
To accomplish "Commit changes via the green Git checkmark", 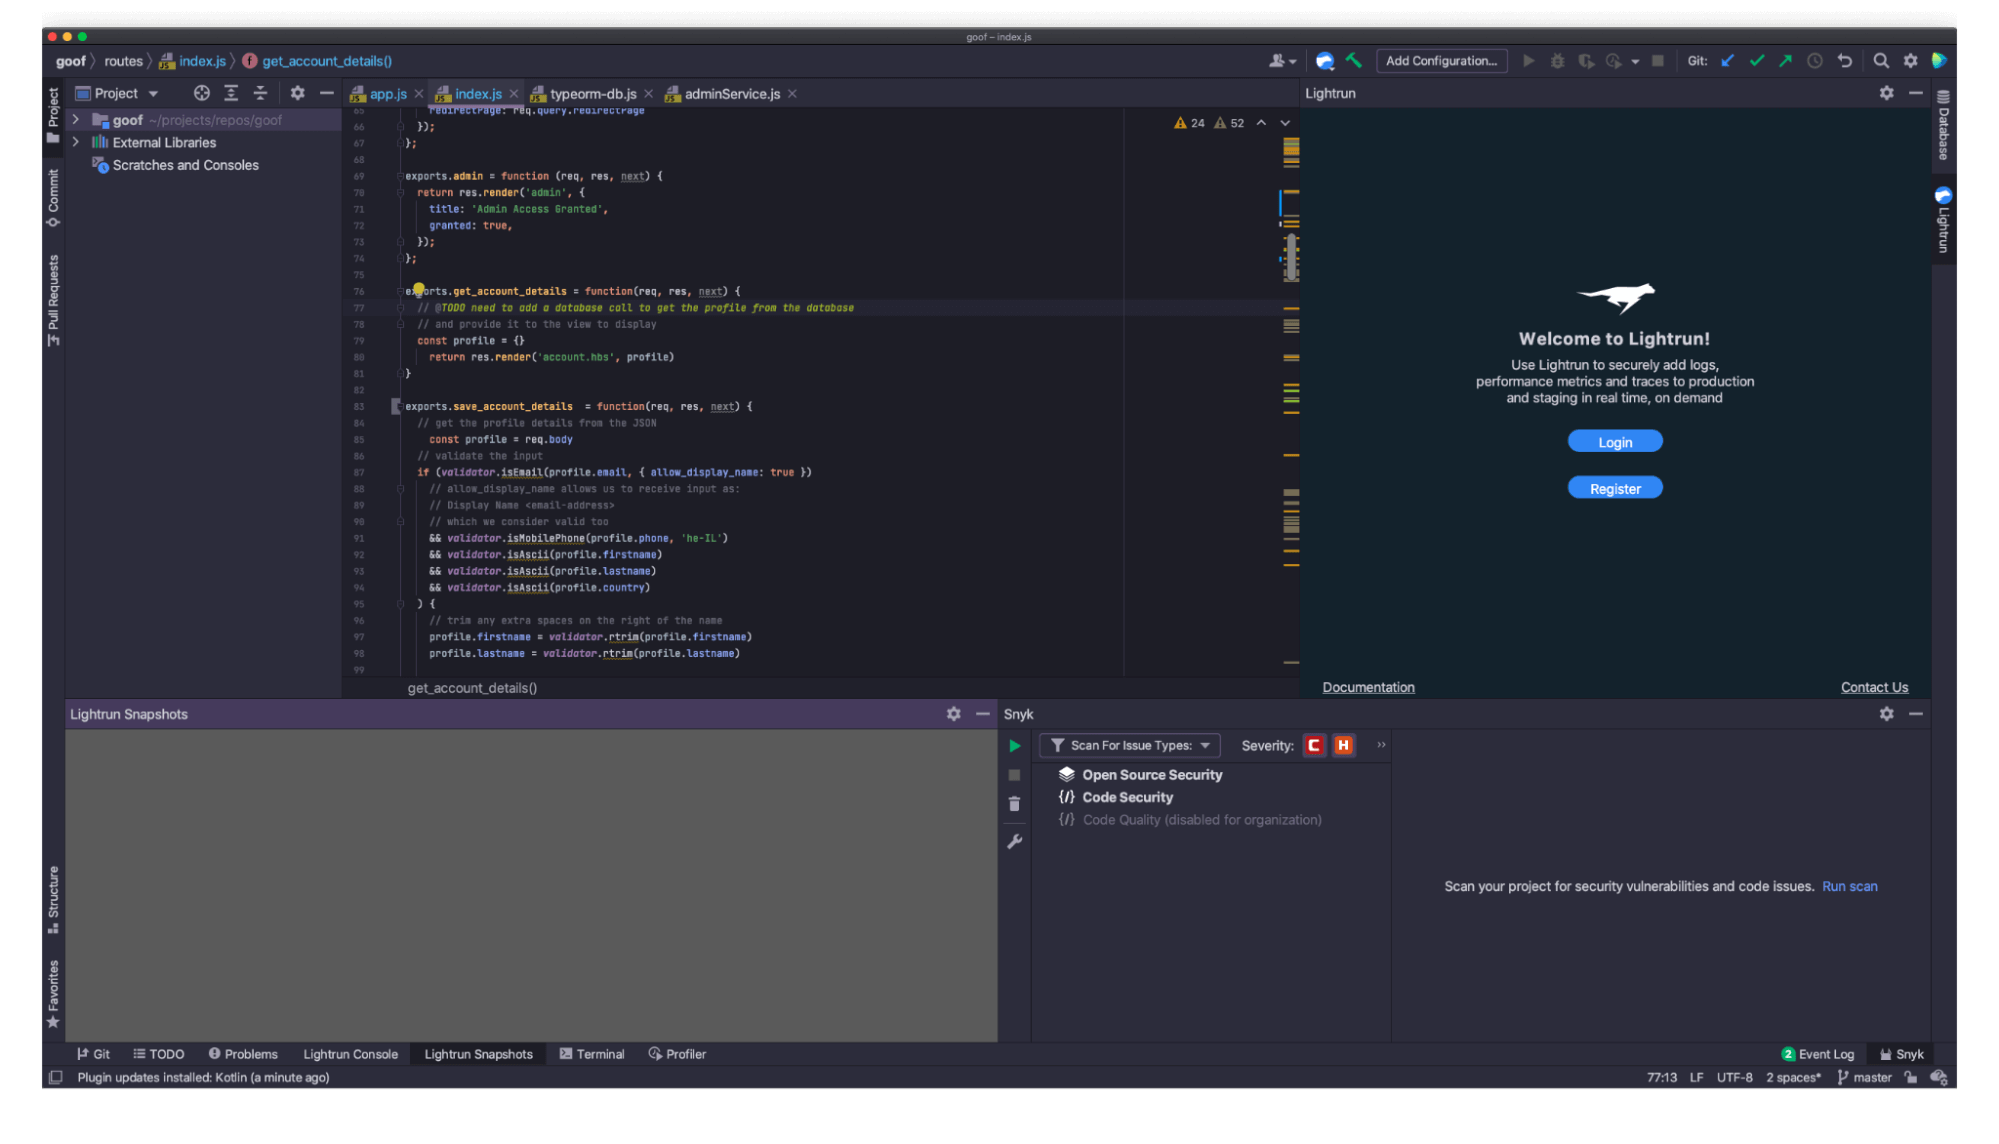I will point(1756,61).
